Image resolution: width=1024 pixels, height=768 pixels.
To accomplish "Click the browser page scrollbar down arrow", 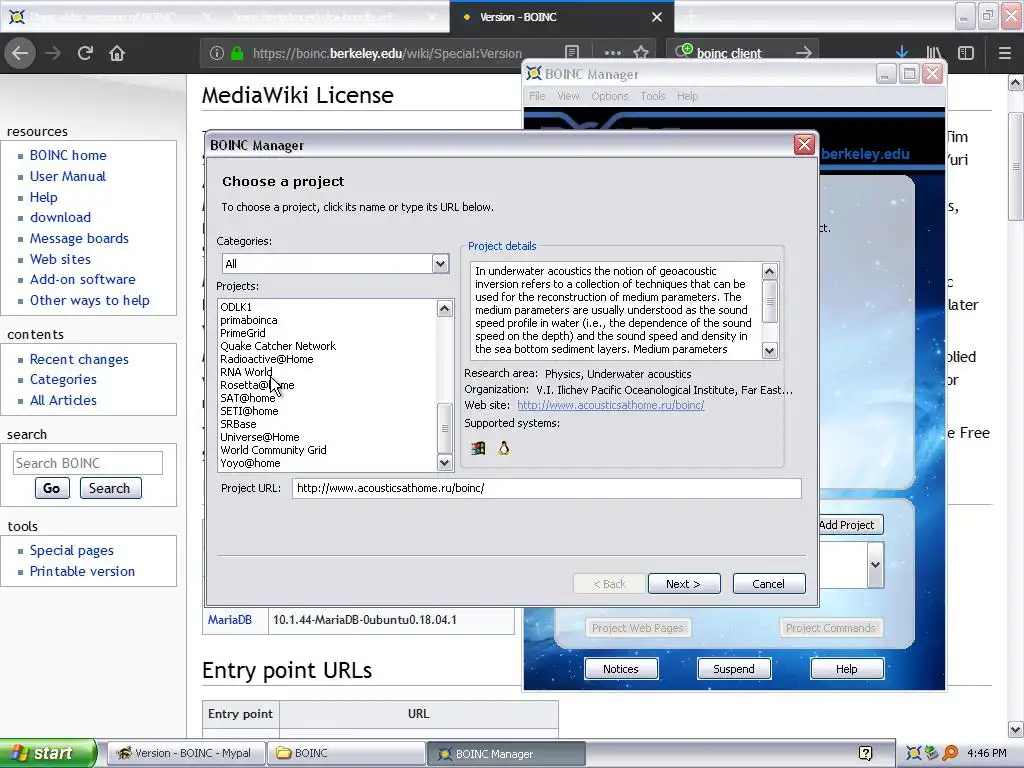I will tap(1015, 729).
